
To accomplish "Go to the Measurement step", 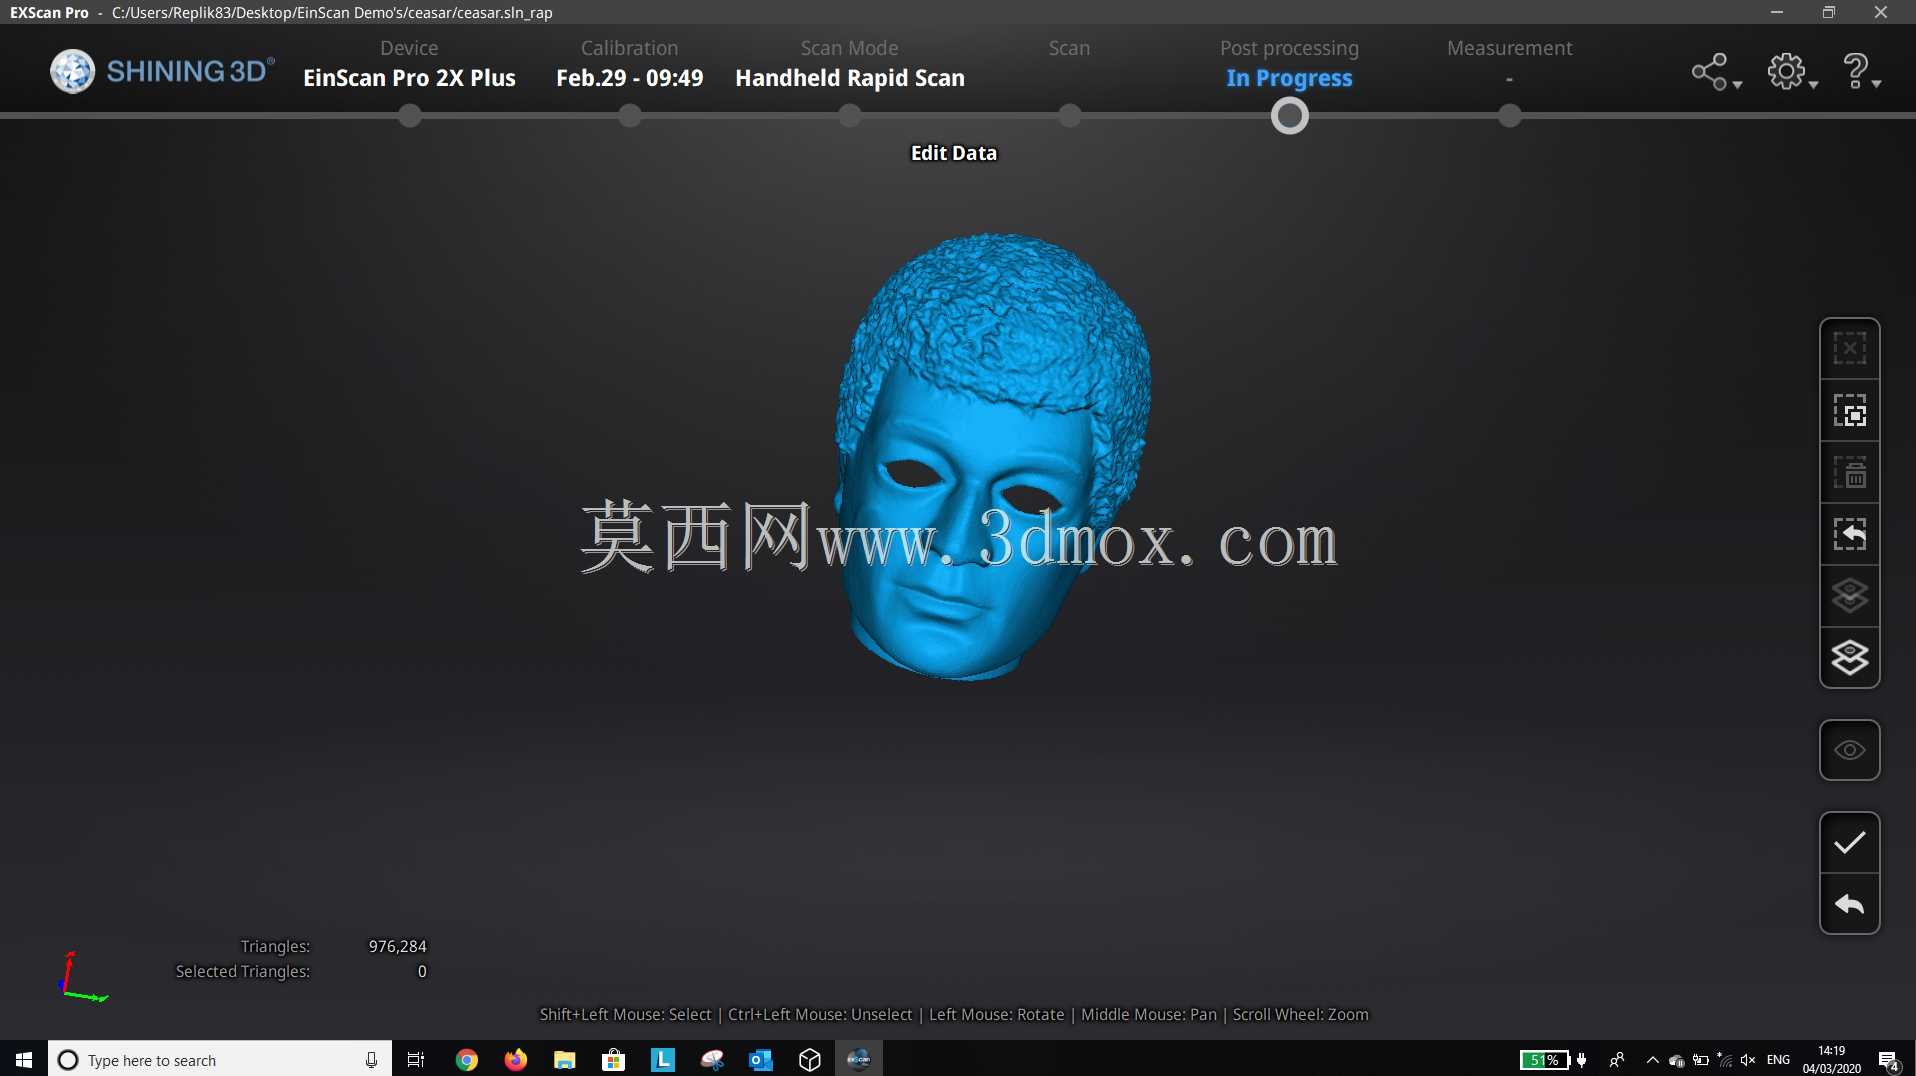I will 1509,48.
